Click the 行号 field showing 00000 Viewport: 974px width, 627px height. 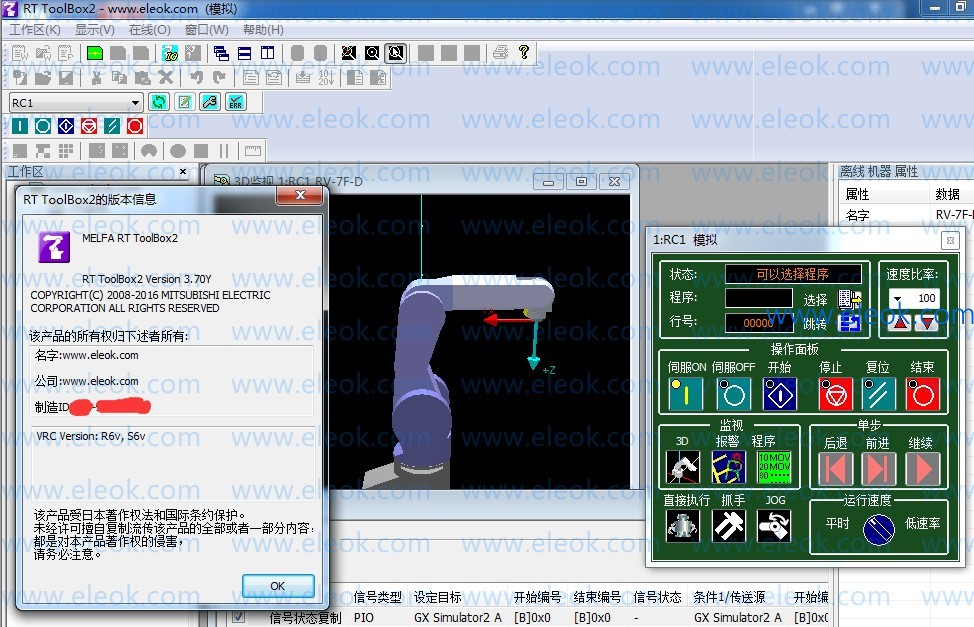(x=758, y=323)
